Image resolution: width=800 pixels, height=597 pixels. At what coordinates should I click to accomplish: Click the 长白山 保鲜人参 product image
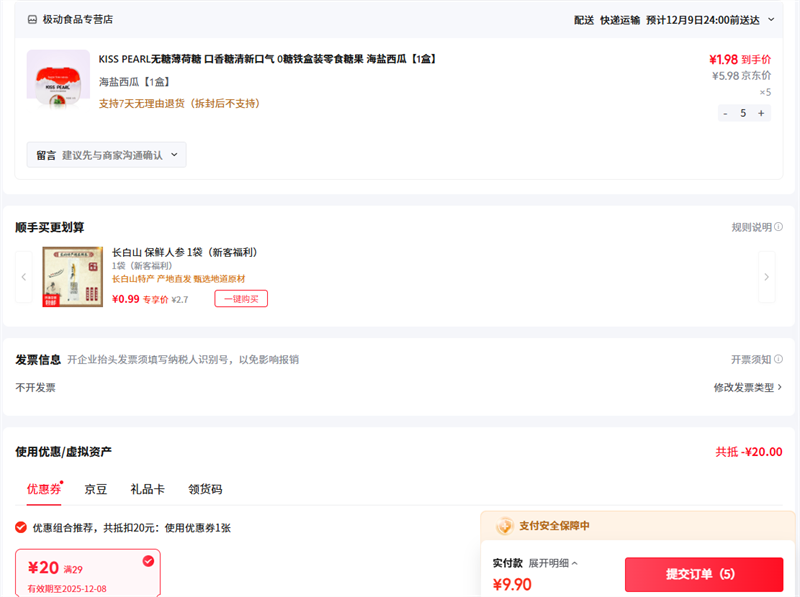72,276
